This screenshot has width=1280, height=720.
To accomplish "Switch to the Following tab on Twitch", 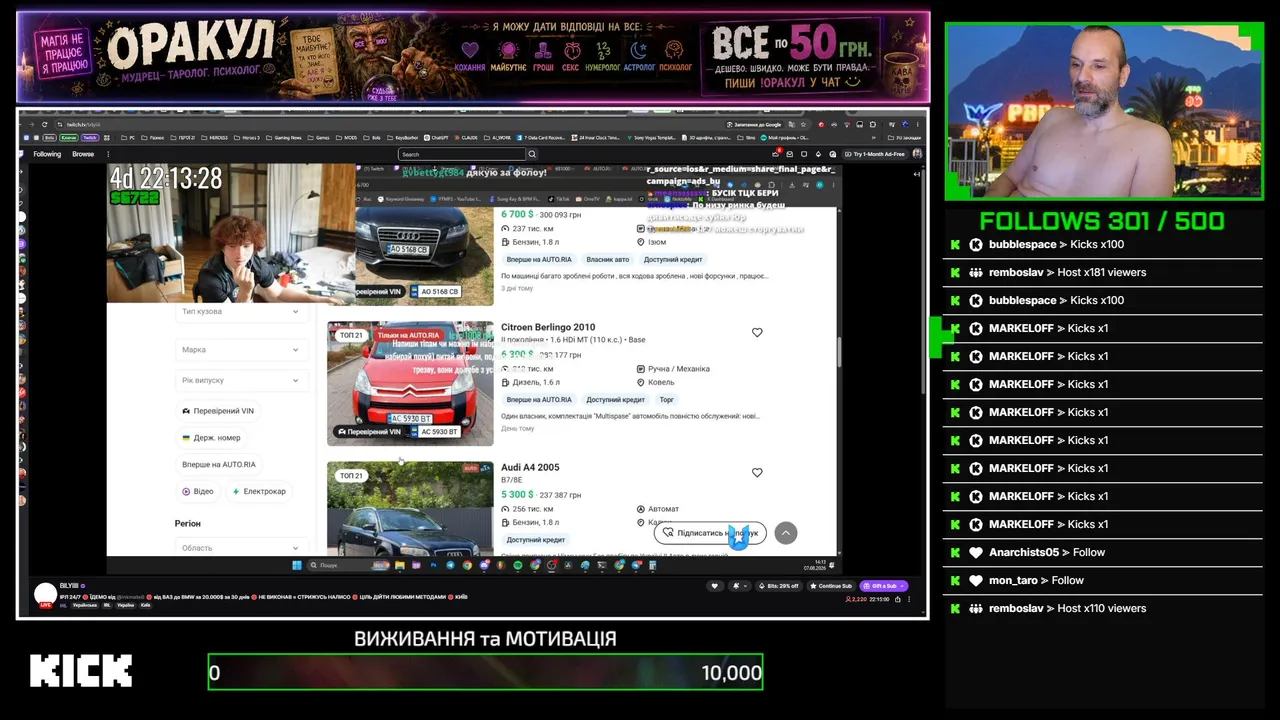I will point(47,154).
